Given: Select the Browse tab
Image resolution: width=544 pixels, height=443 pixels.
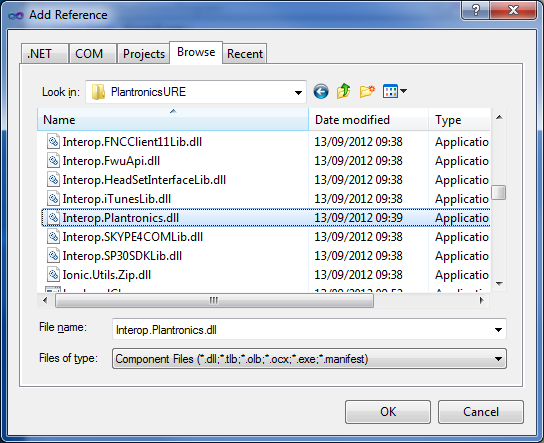Looking at the screenshot, I should coord(196,52).
